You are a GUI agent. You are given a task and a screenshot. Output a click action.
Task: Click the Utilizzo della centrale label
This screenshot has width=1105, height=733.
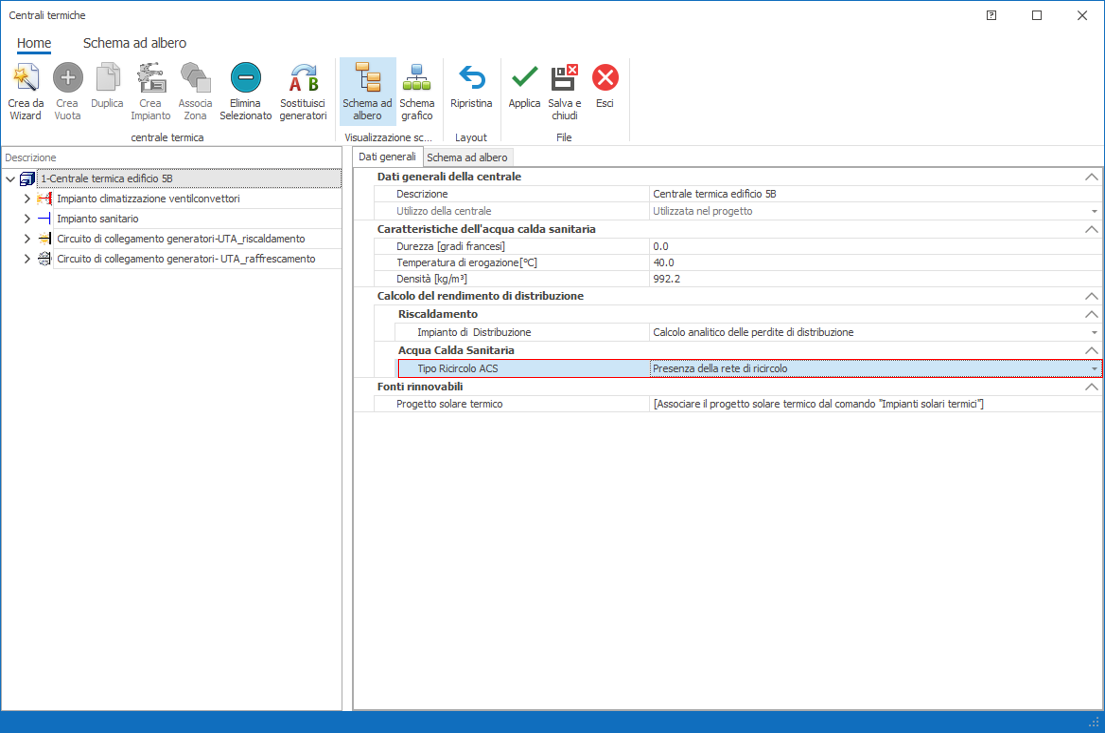pyautogui.click(x=443, y=211)
